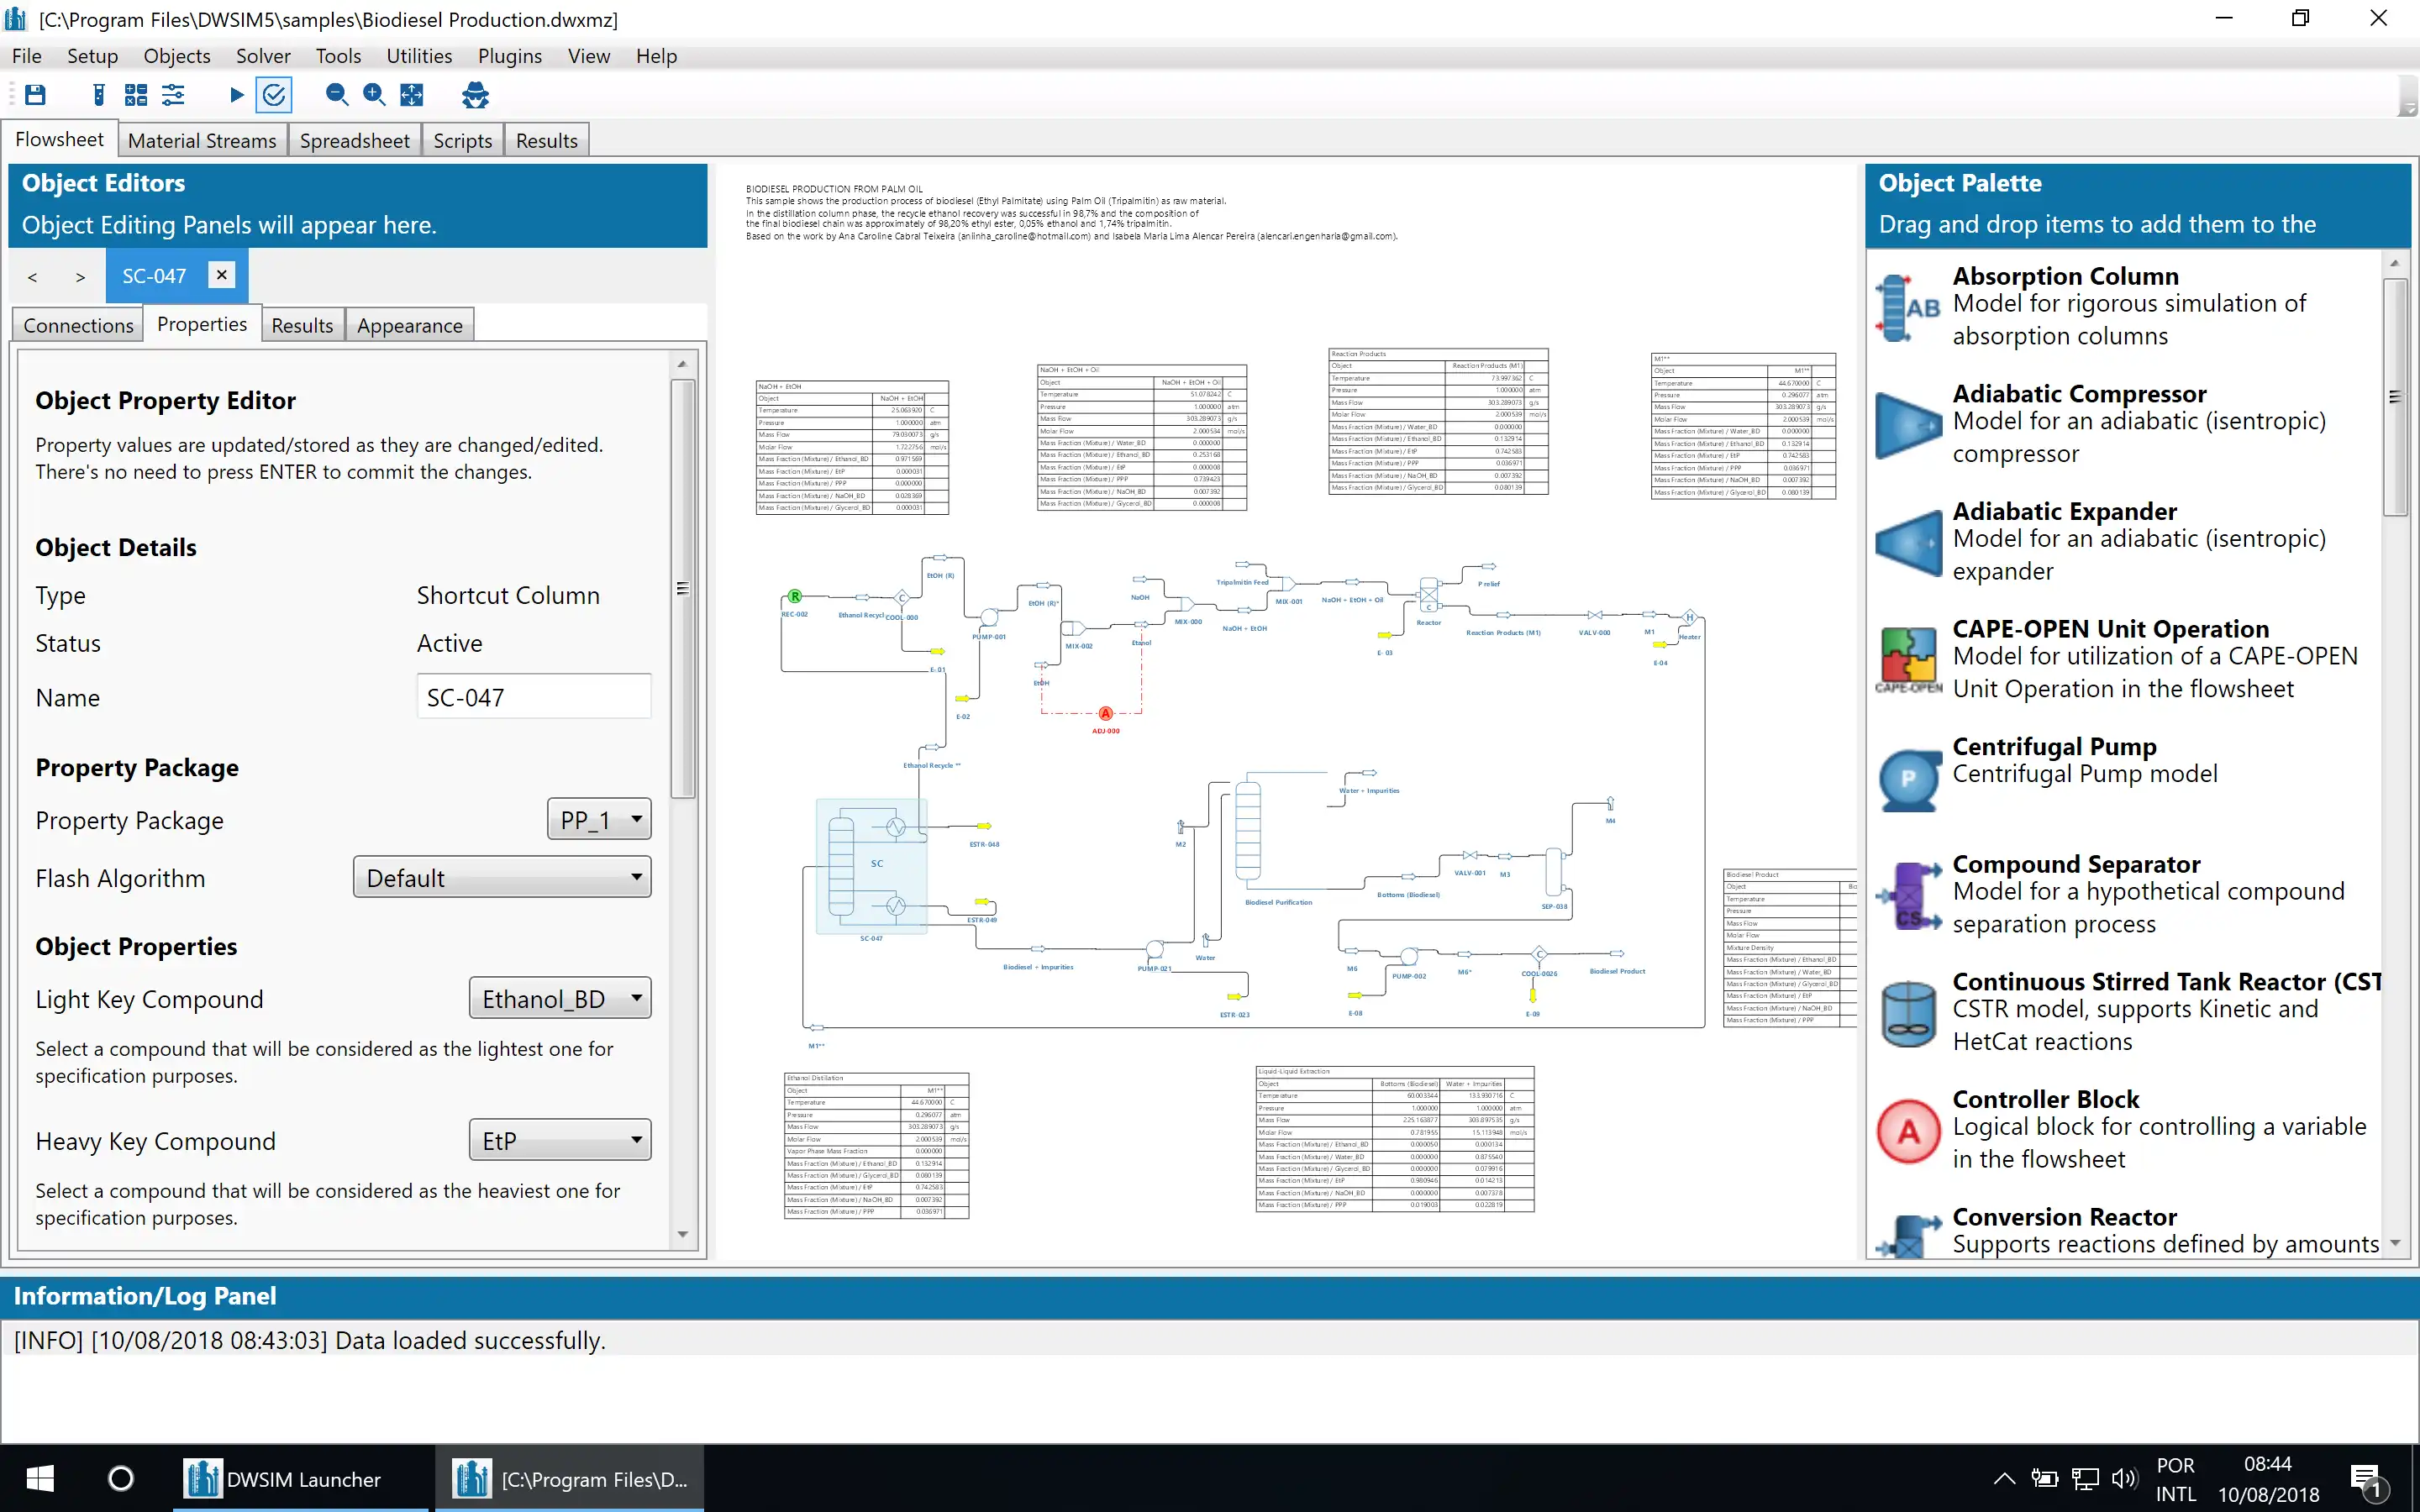Click the back navigation arrow in Object Editors

tap(34, 276)
